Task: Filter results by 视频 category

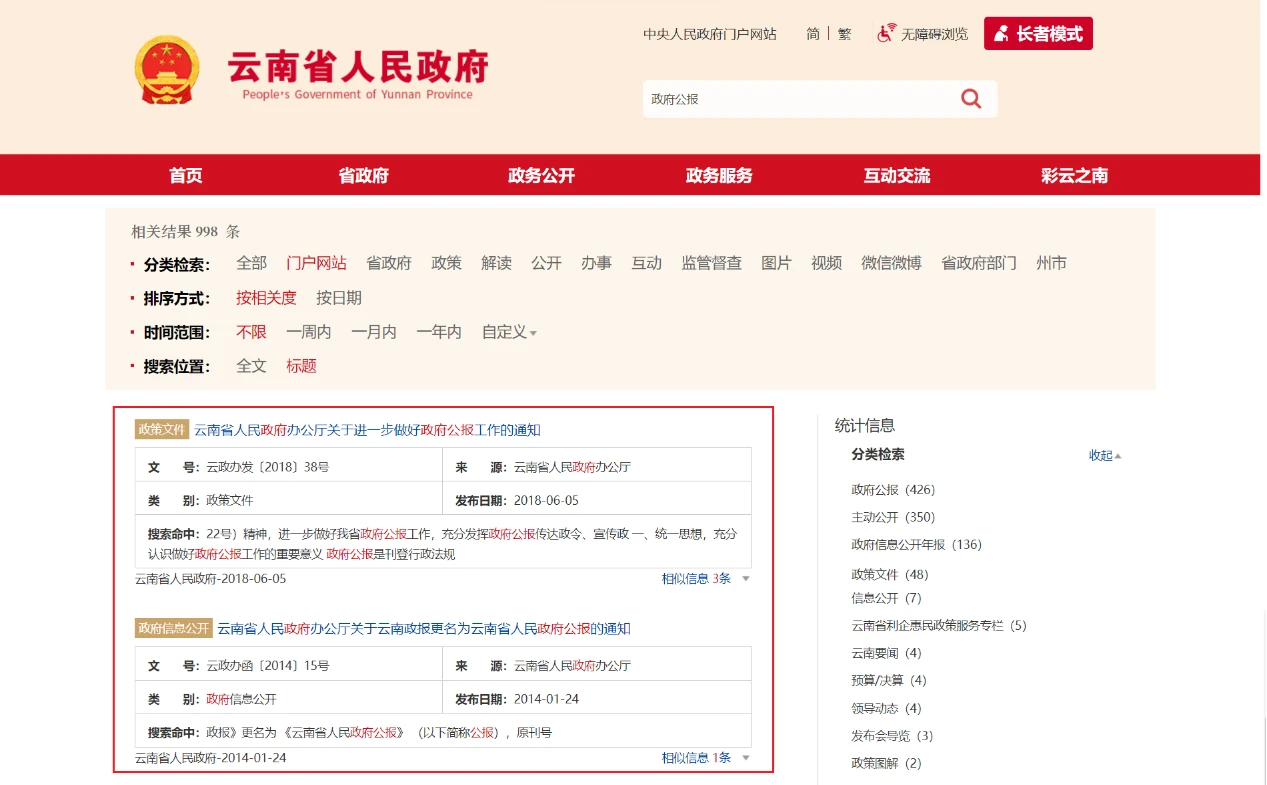Action: [x=826, y=263]
